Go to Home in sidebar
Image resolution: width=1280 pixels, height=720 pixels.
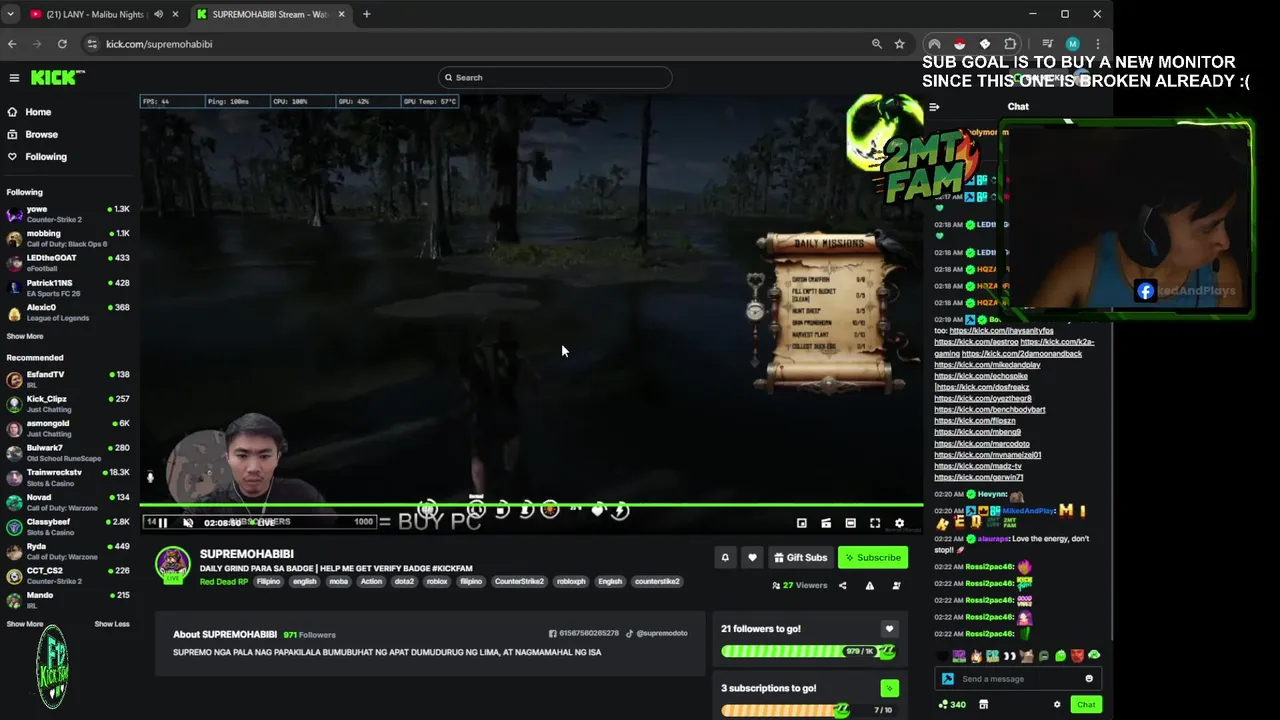(38, 112)
